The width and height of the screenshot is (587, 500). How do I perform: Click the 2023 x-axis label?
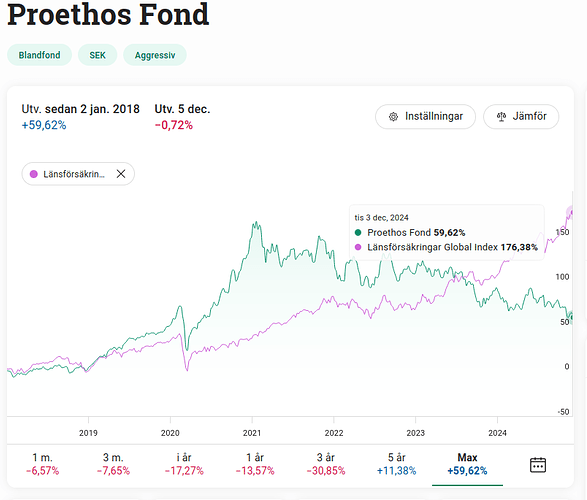point(416,433)
